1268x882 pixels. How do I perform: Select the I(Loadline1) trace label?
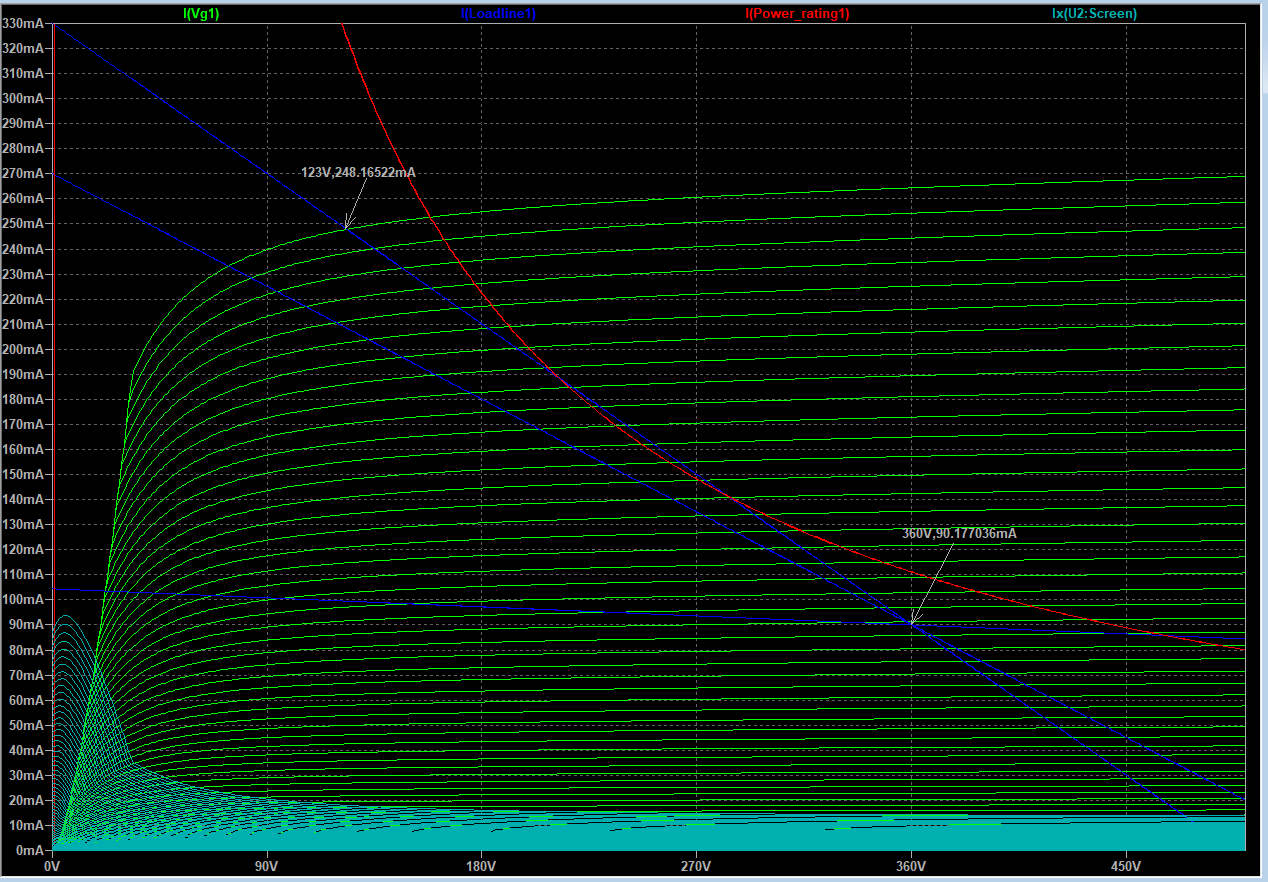click(x=498, y=14)
